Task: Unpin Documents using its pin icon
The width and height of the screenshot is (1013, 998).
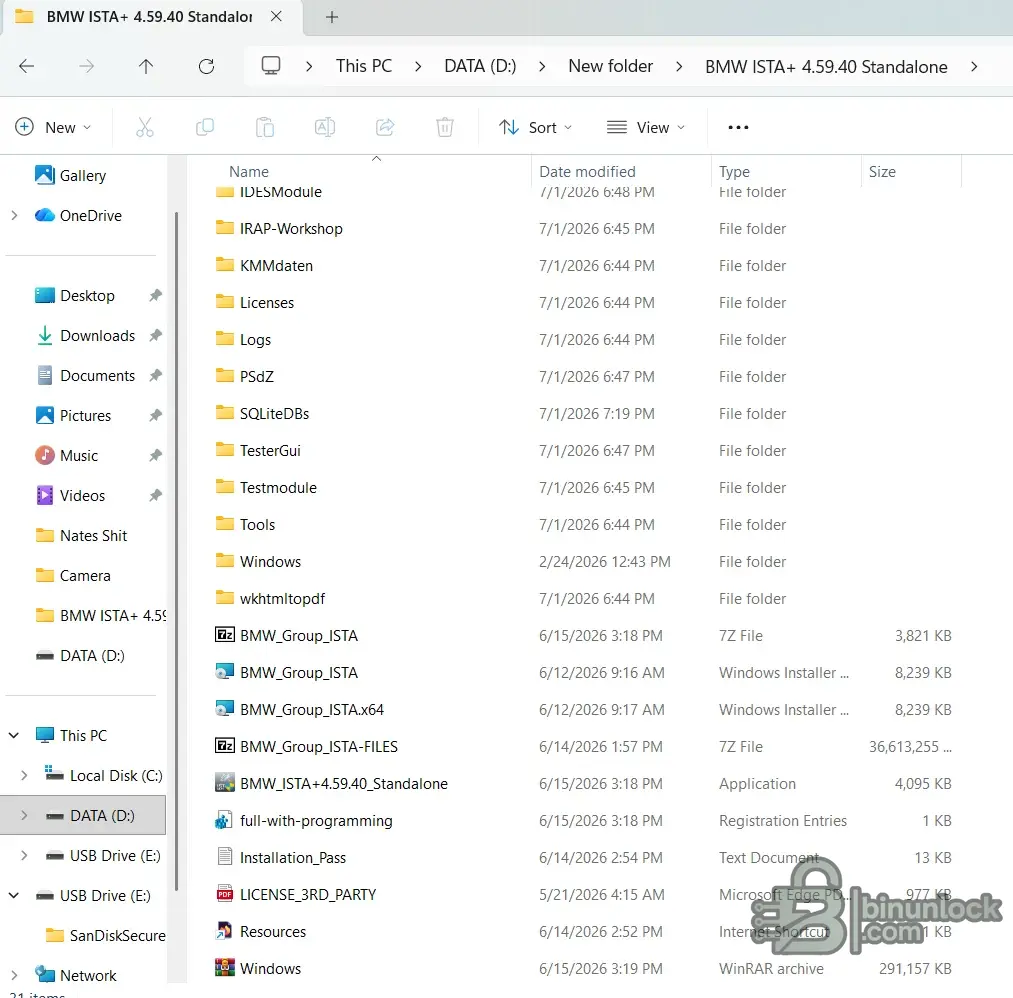Action: [x=155, y=376]
